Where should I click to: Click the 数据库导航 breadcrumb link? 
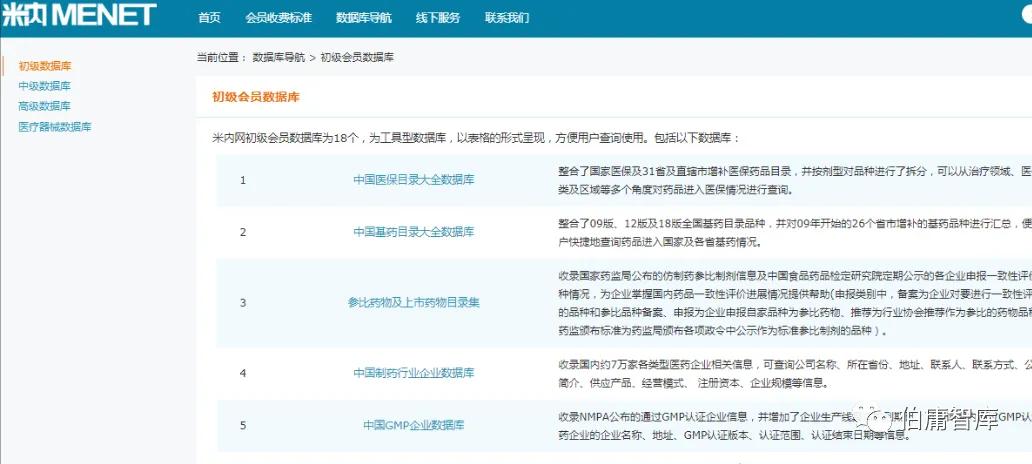[x=279, y=57]
